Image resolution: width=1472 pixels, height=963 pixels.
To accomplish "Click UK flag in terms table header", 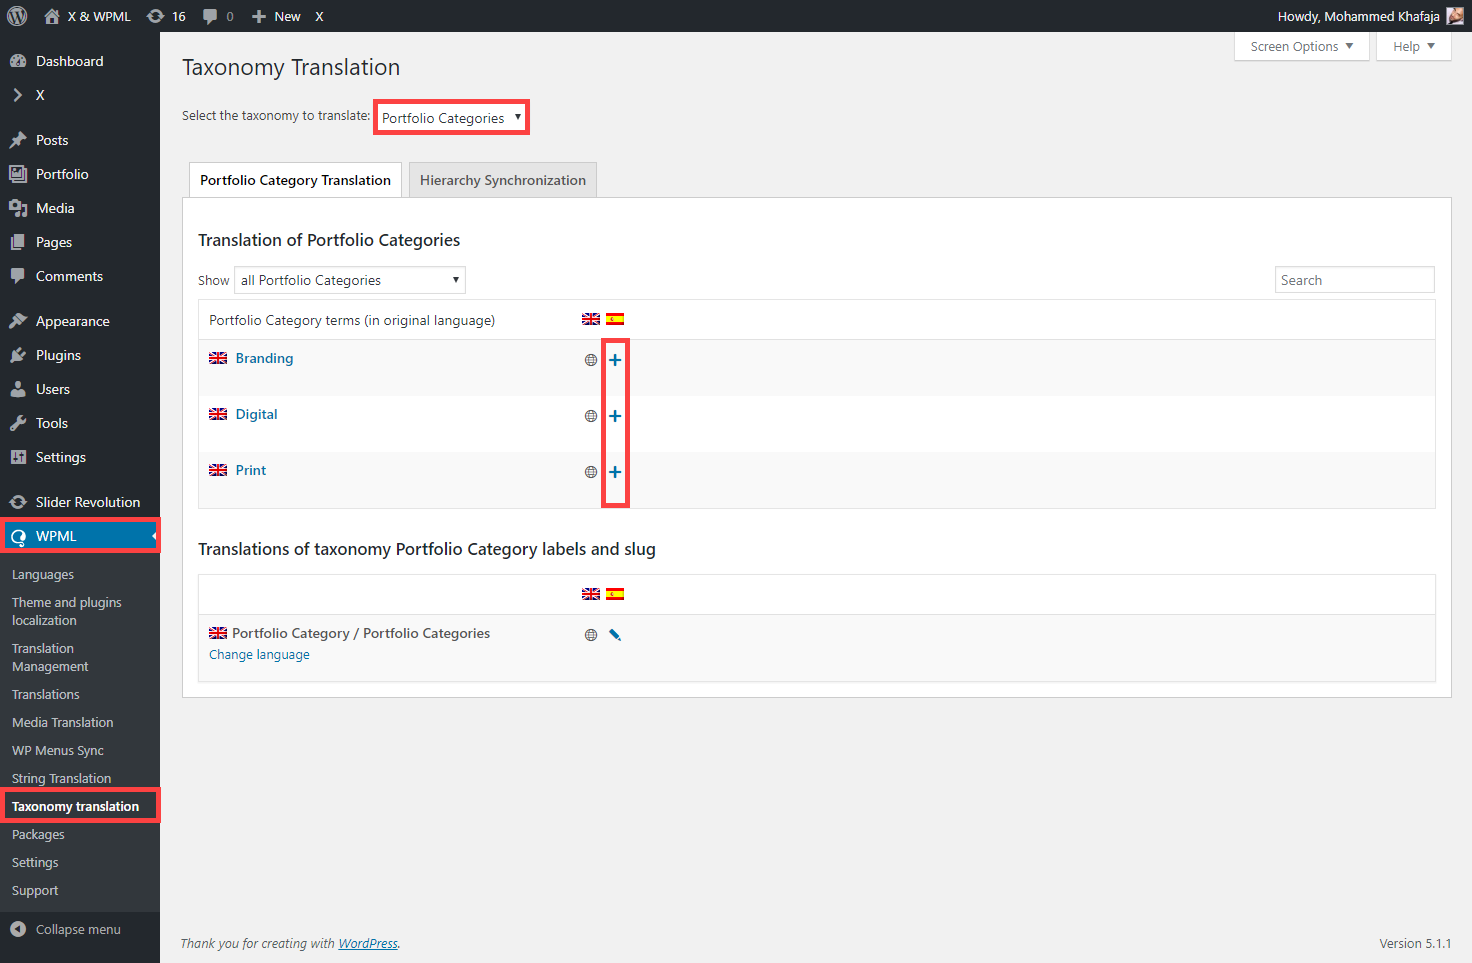I will pos(591,319).
